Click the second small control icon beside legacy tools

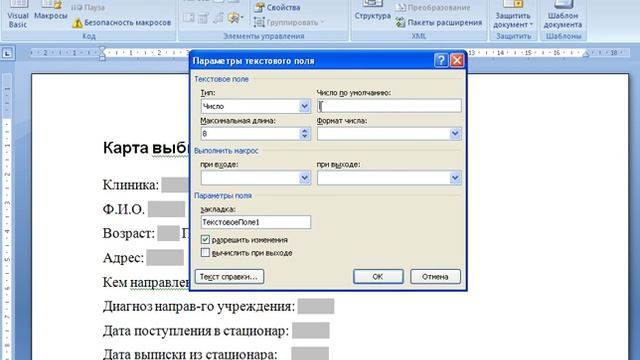[203, 18]
